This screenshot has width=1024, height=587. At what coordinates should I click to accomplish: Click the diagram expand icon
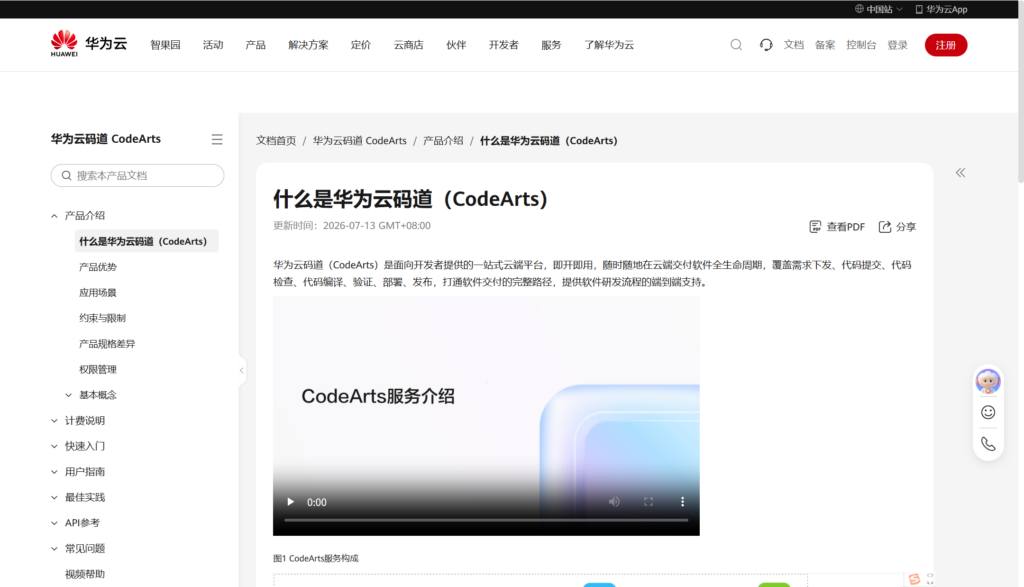[x=930, y=579]
